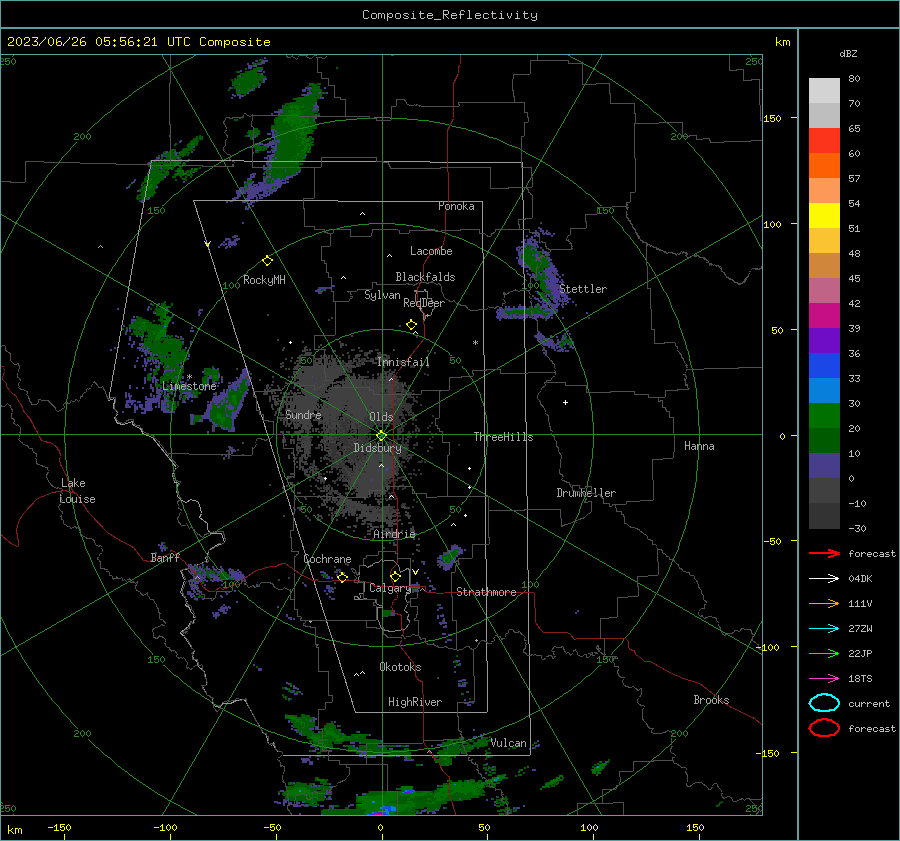This screenshot has height=841, width=900.
Task: Click the Olds city label
Action: pyautogui.click(x=381, y=417)
